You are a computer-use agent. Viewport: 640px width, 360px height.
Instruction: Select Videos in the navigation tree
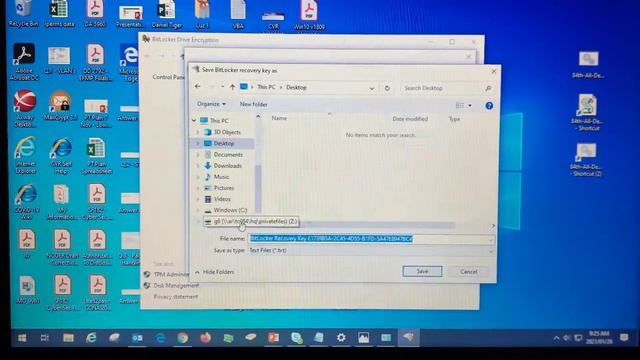(x=222, y=199)
